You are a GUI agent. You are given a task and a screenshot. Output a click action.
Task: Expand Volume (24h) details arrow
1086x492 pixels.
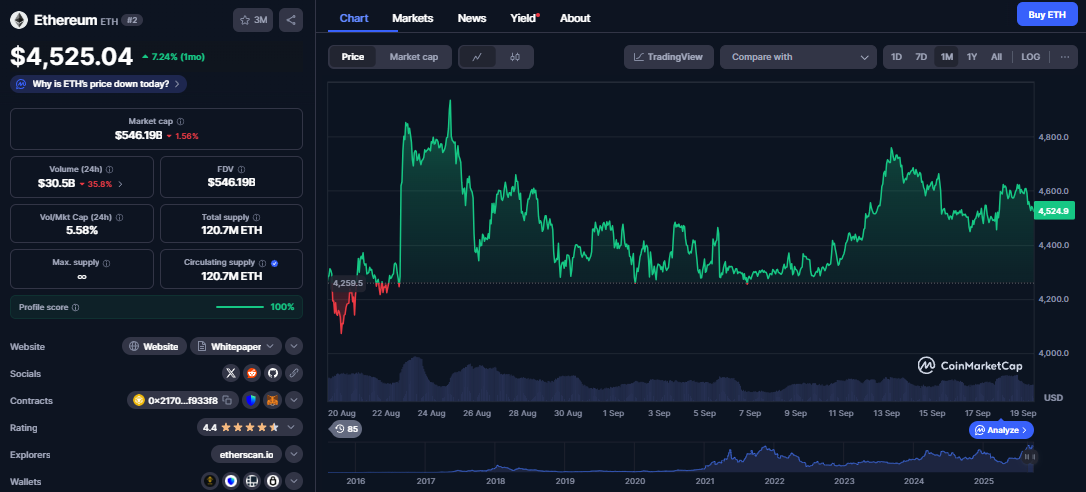point(121,184)
